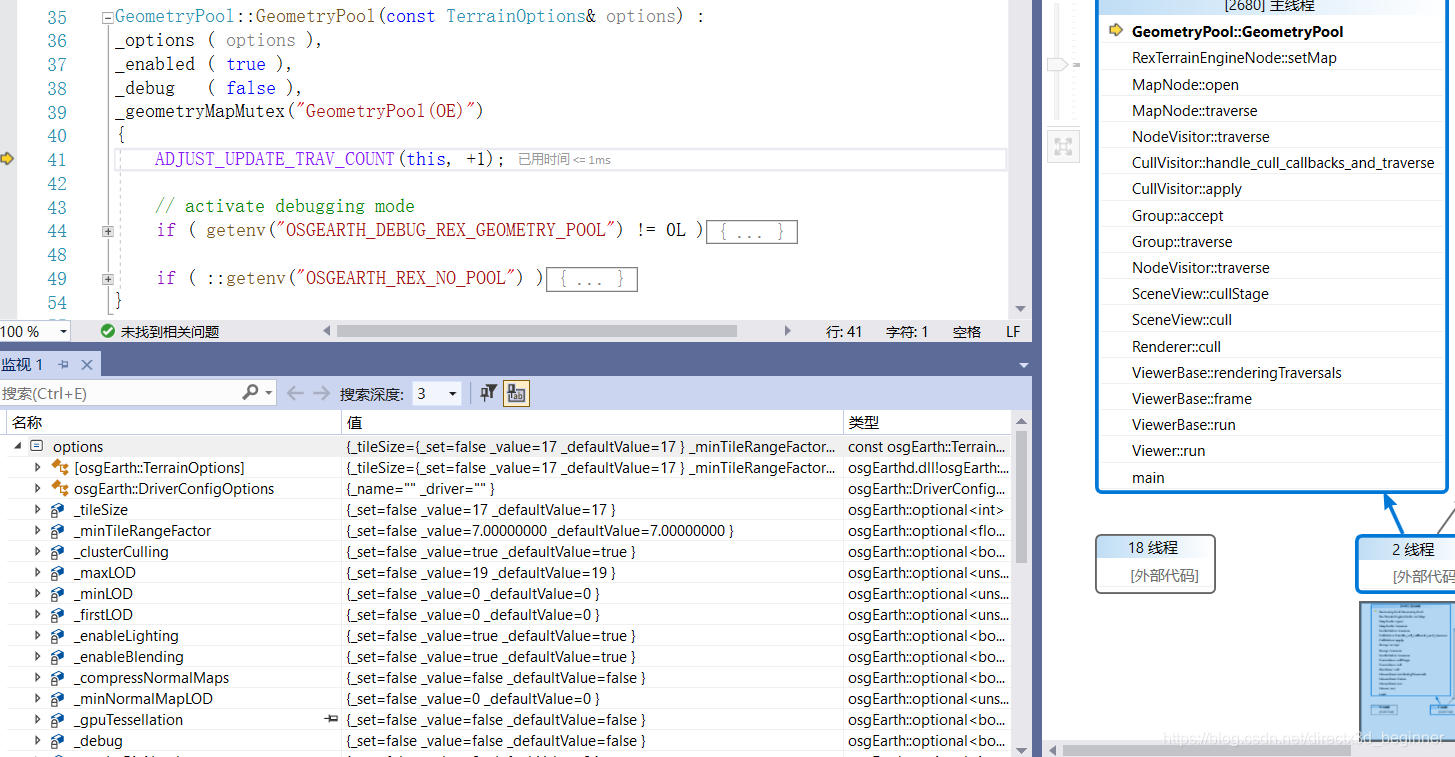Click the 行: 41 status indicator
The width and height of the screenshot is (1455, 757).
coord(844,332)
